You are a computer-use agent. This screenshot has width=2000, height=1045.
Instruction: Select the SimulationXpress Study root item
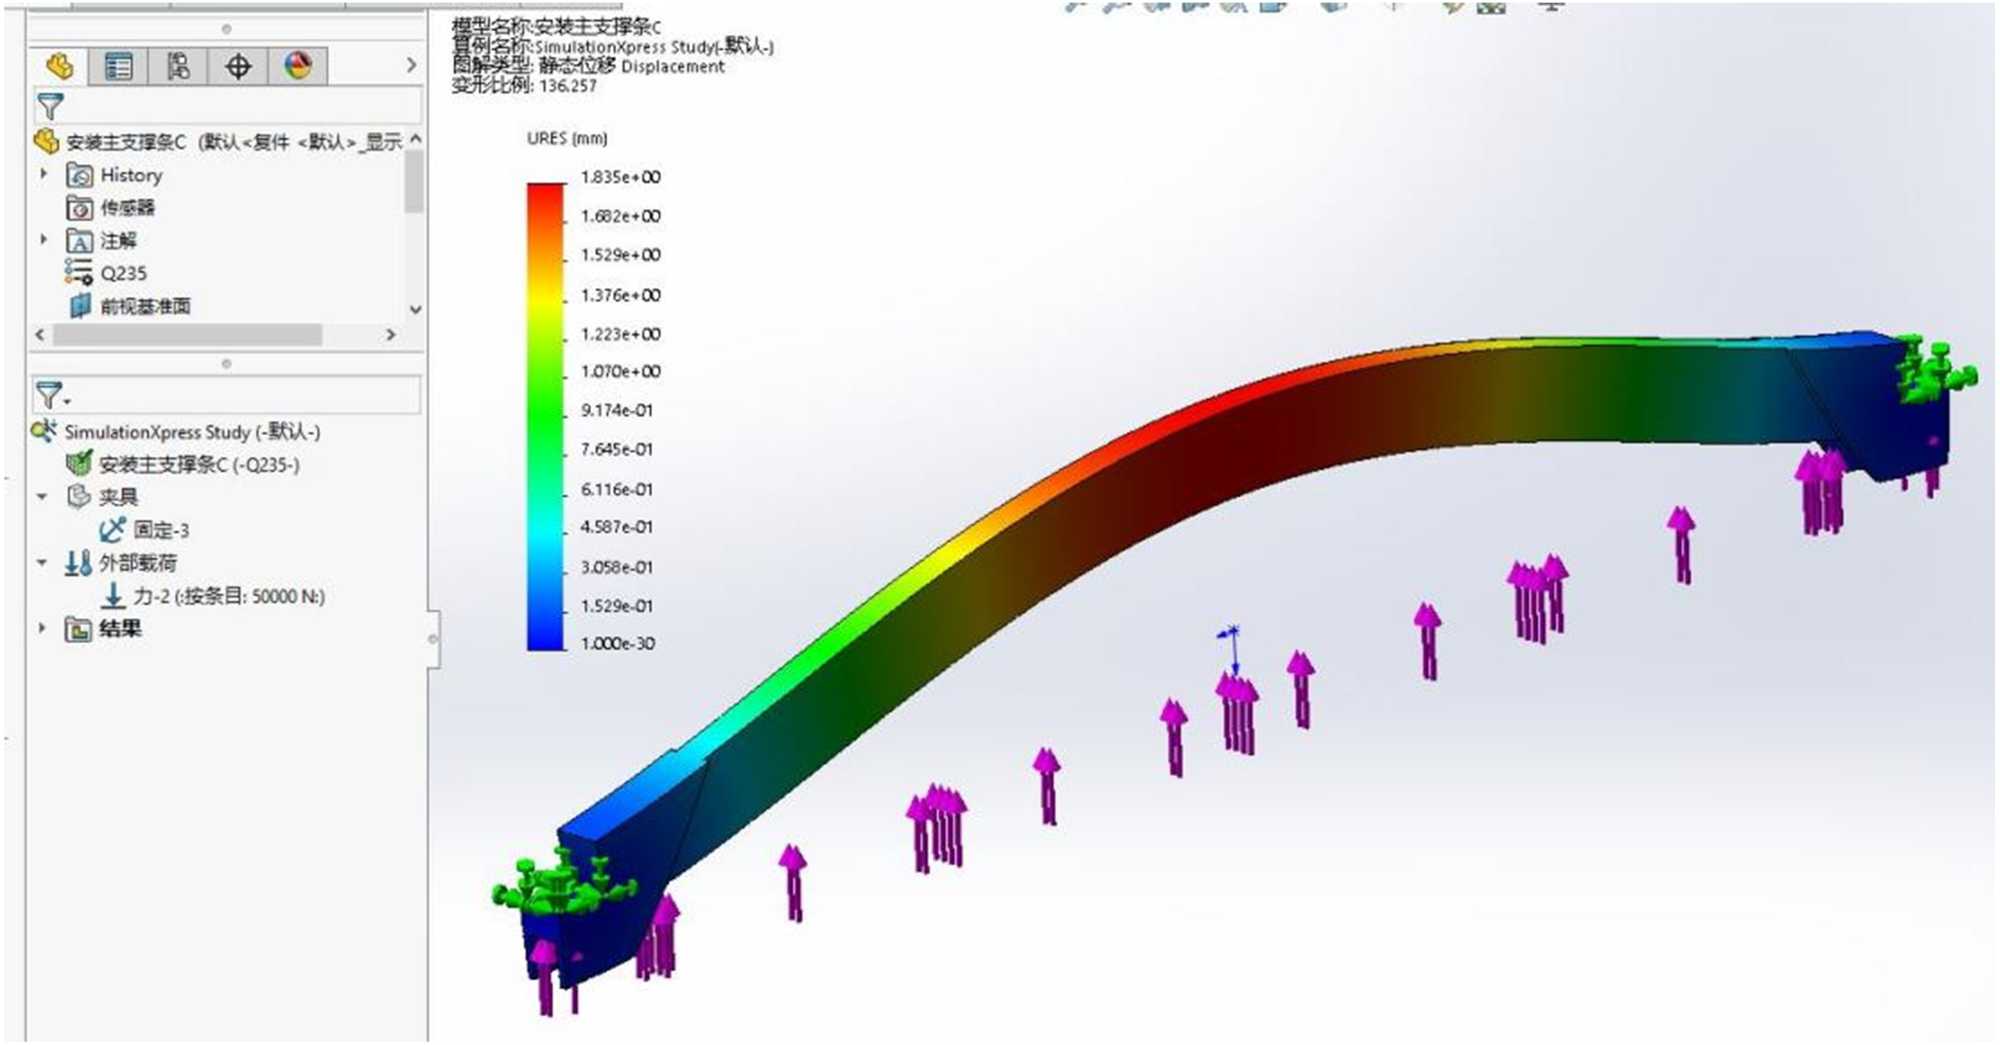(191, 432)
